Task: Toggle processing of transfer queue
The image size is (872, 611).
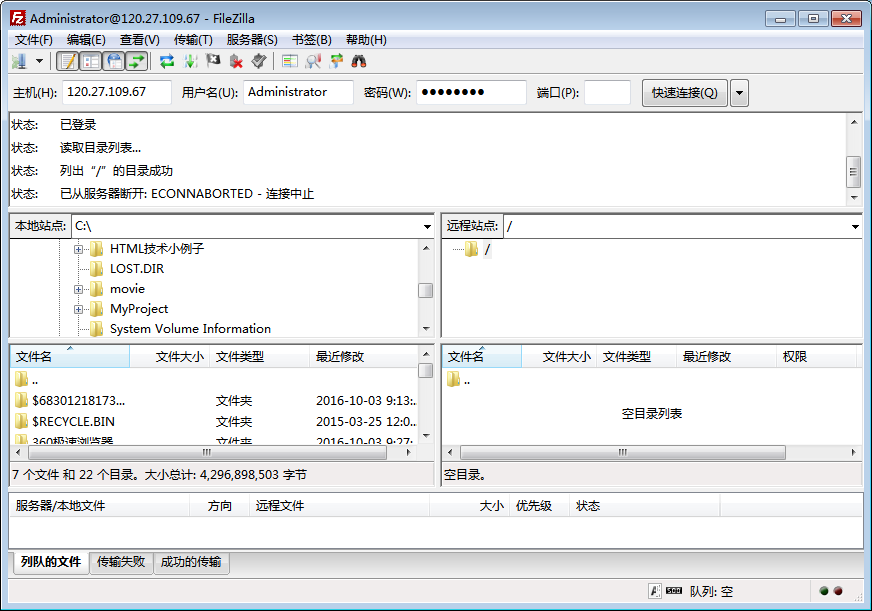Action: (x=190, y=61)
